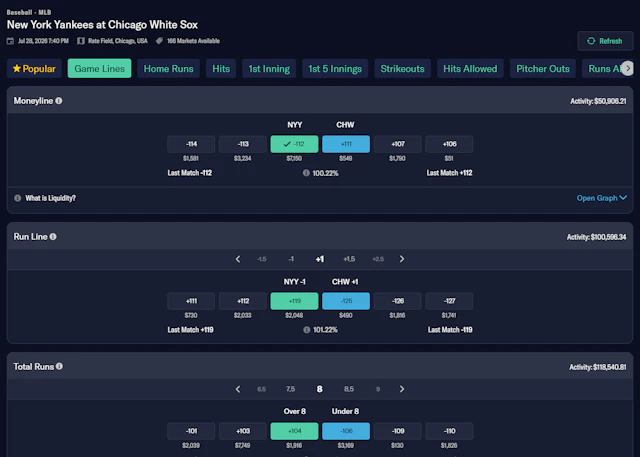Select the -1.5 Run Line option
Viewport: 640px width, 457px height.
click(262, 259)
